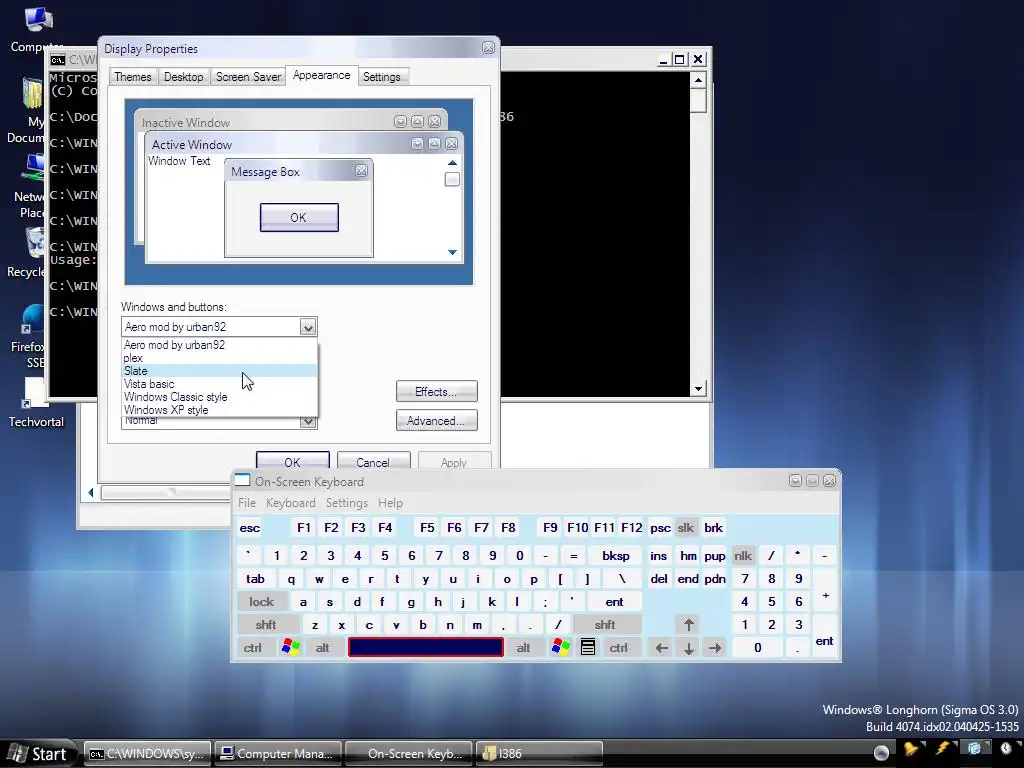Viewport: 1024px width, 768px height.
Task: Click the context menu key icon
Action: 588,648
